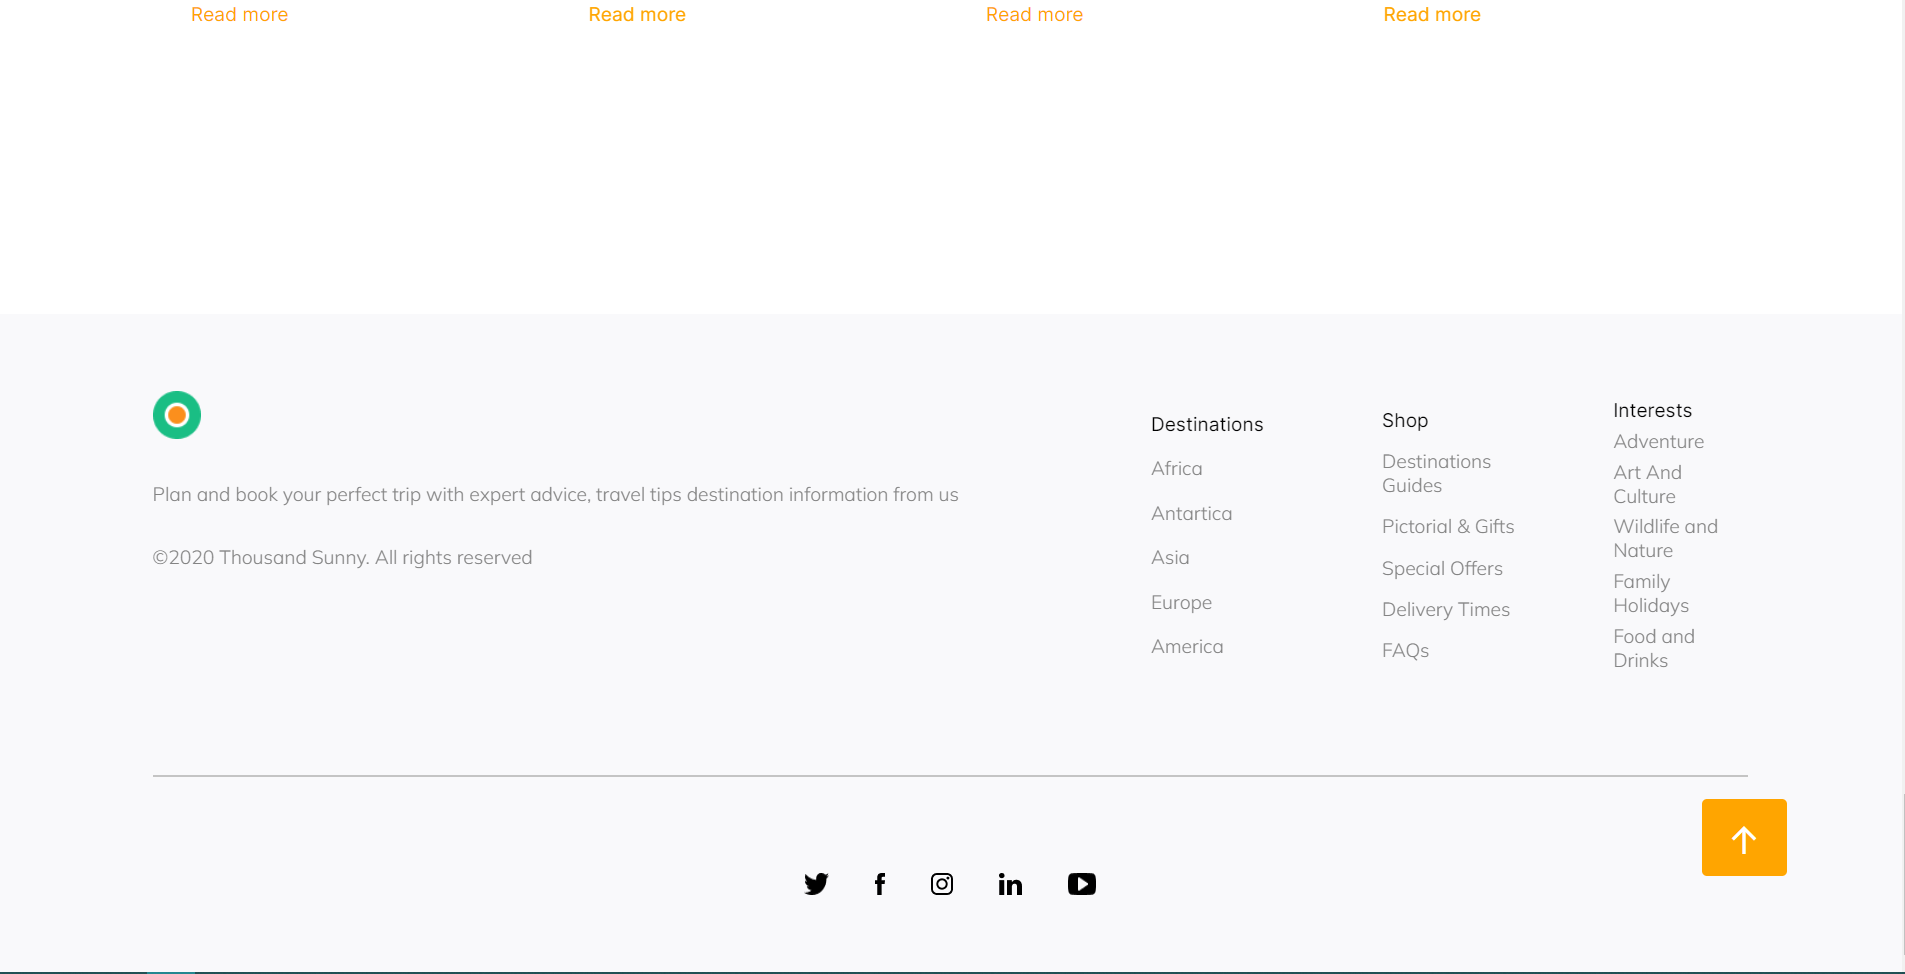The height and width of the screenshot is (974, 1905).
Task: View the Special Offers link
Action: point(1442,569)
